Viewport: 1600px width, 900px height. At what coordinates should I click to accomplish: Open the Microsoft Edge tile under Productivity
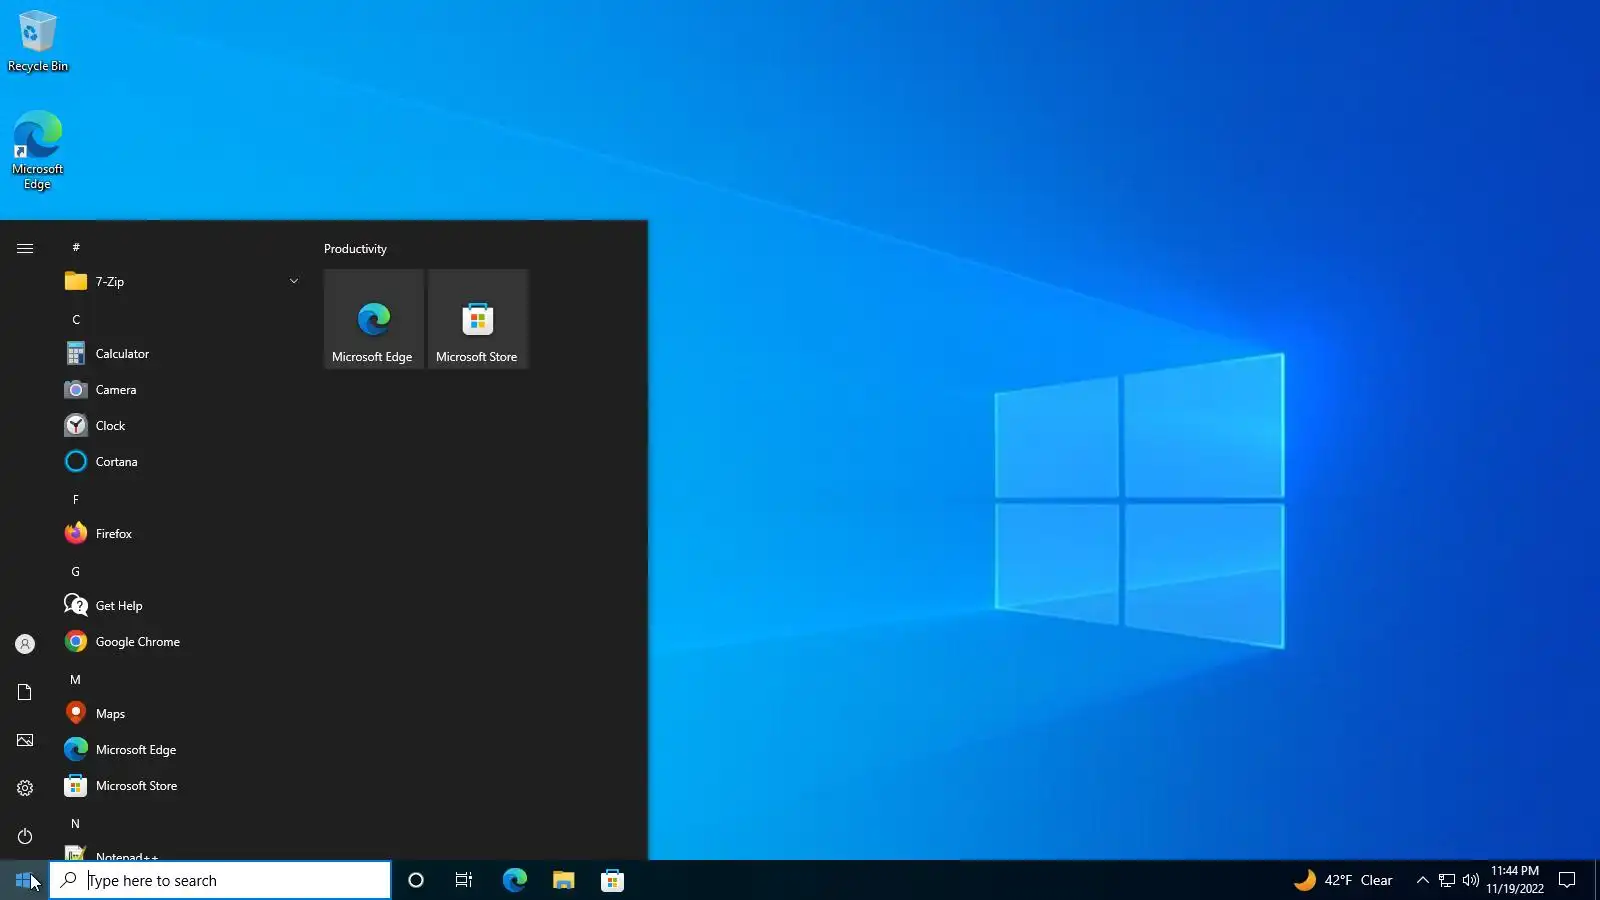[x=374, y=319]
